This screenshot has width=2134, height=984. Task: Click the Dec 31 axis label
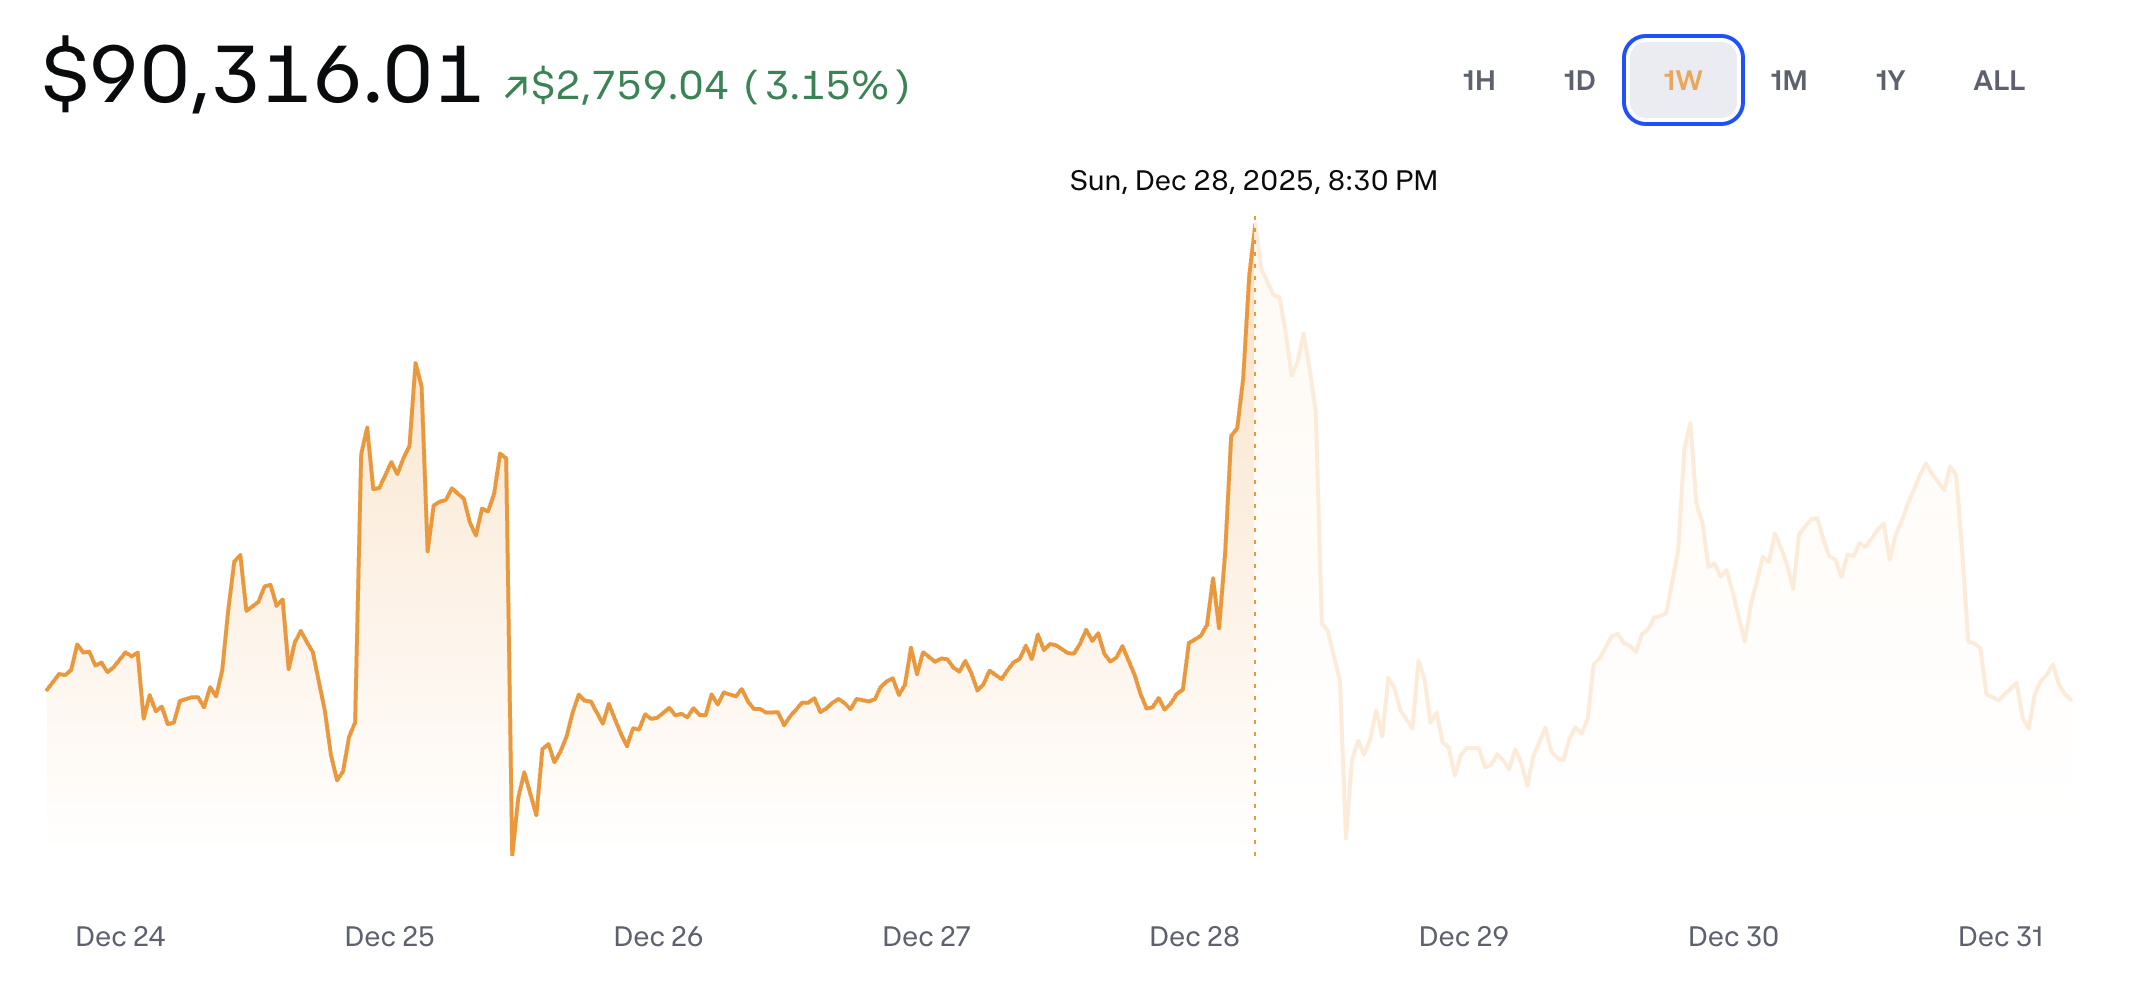click(2000, 937)
